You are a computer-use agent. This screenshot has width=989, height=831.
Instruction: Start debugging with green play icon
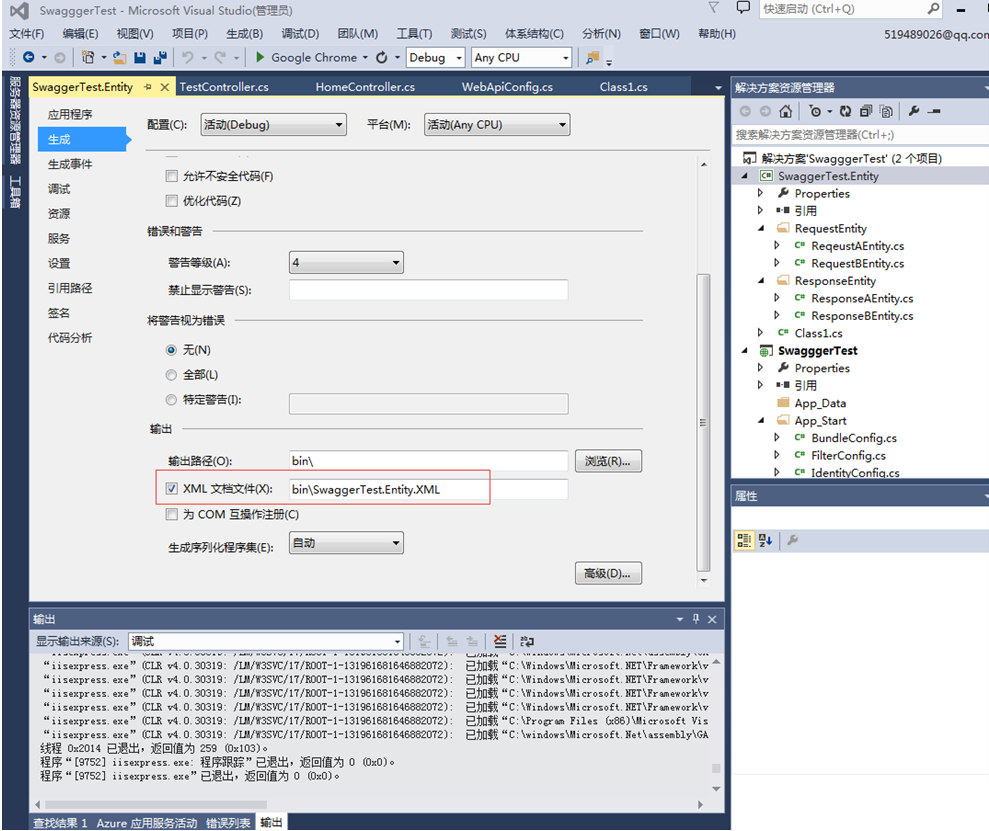click(260, 57)
